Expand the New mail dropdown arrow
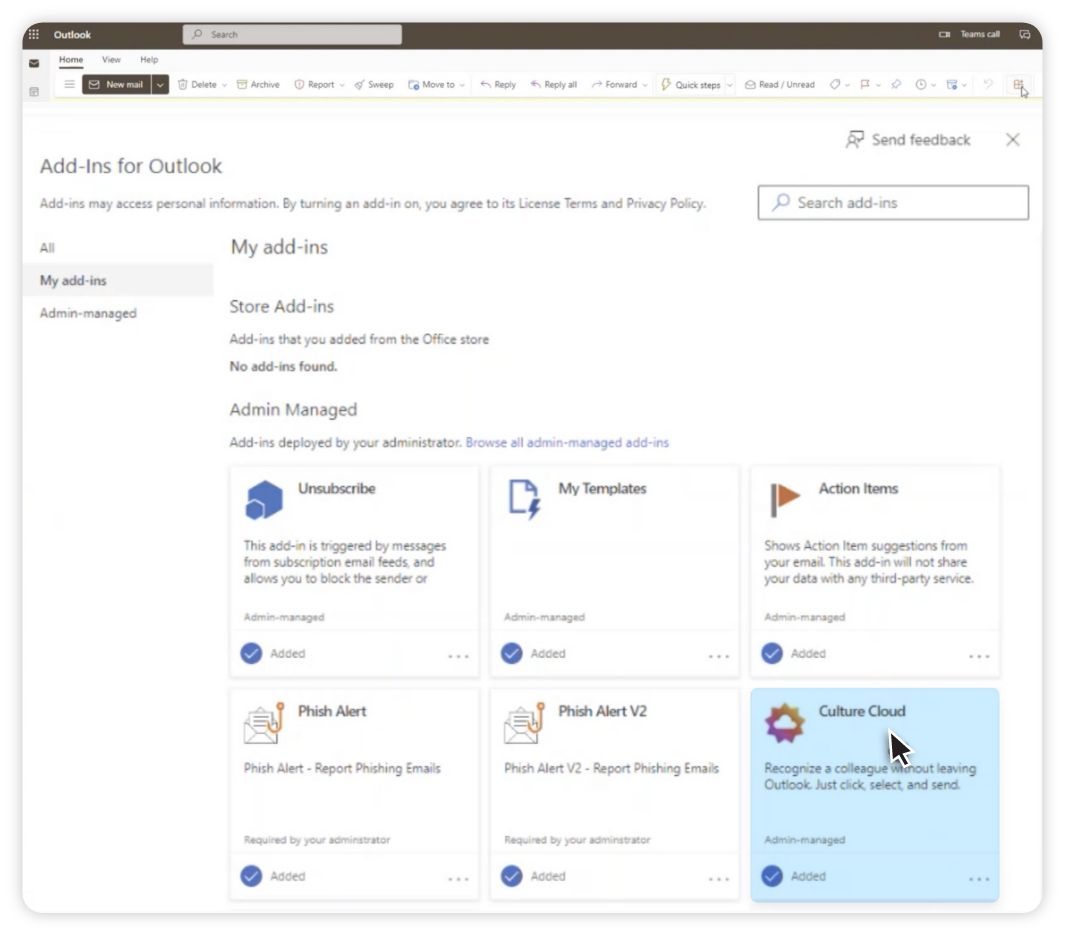This screenshot has width=1065, height=936. click(x=160, y=84)
